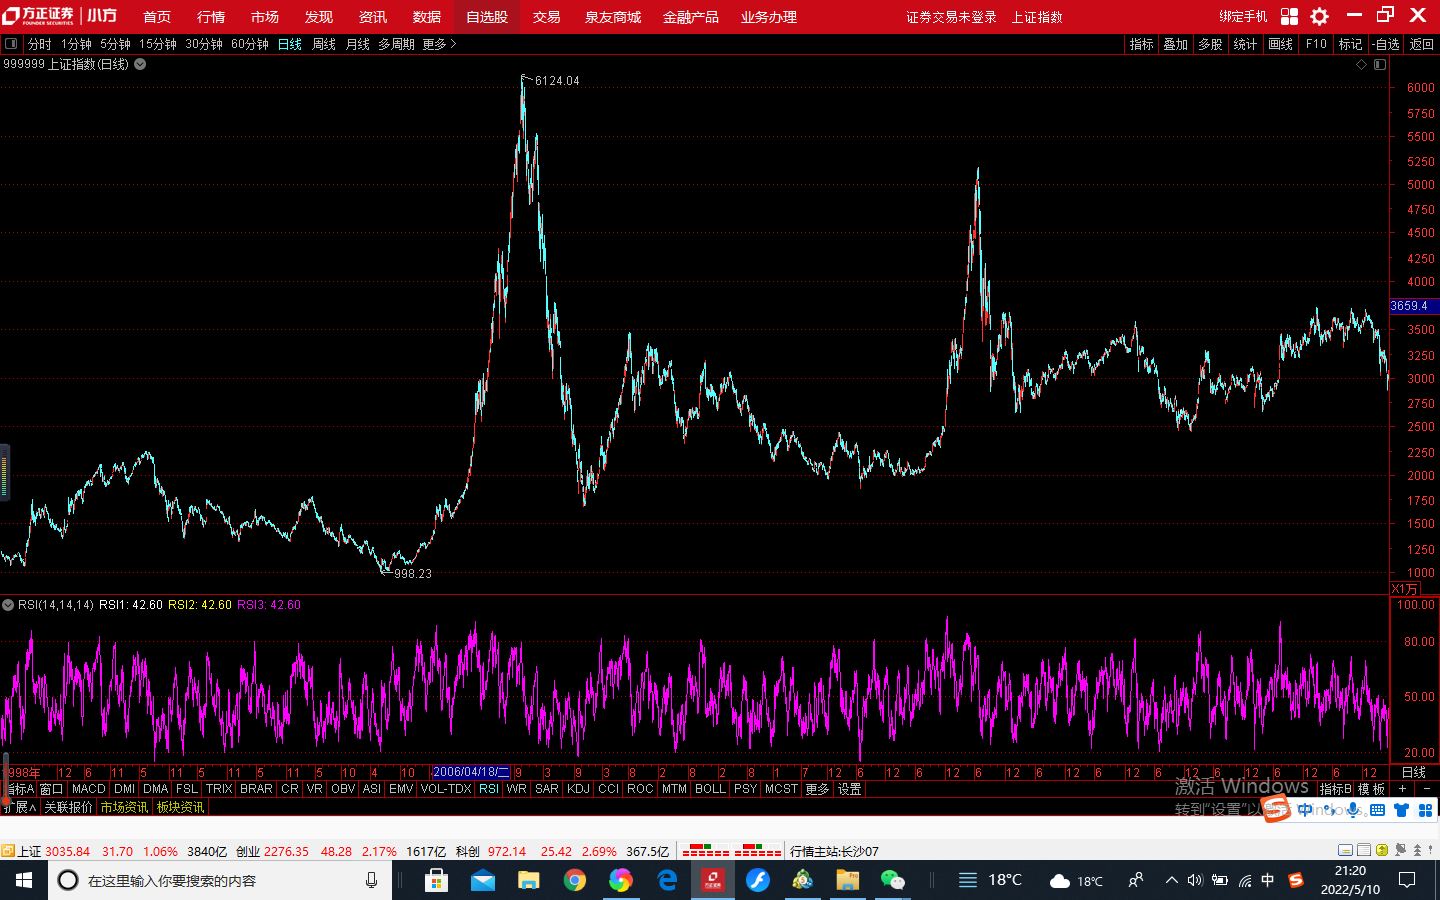Switch to 5分钟 period
Image resolution: width=1440 pixels, height=900 pixels.
pyautogui.click(x=115, y=44)
